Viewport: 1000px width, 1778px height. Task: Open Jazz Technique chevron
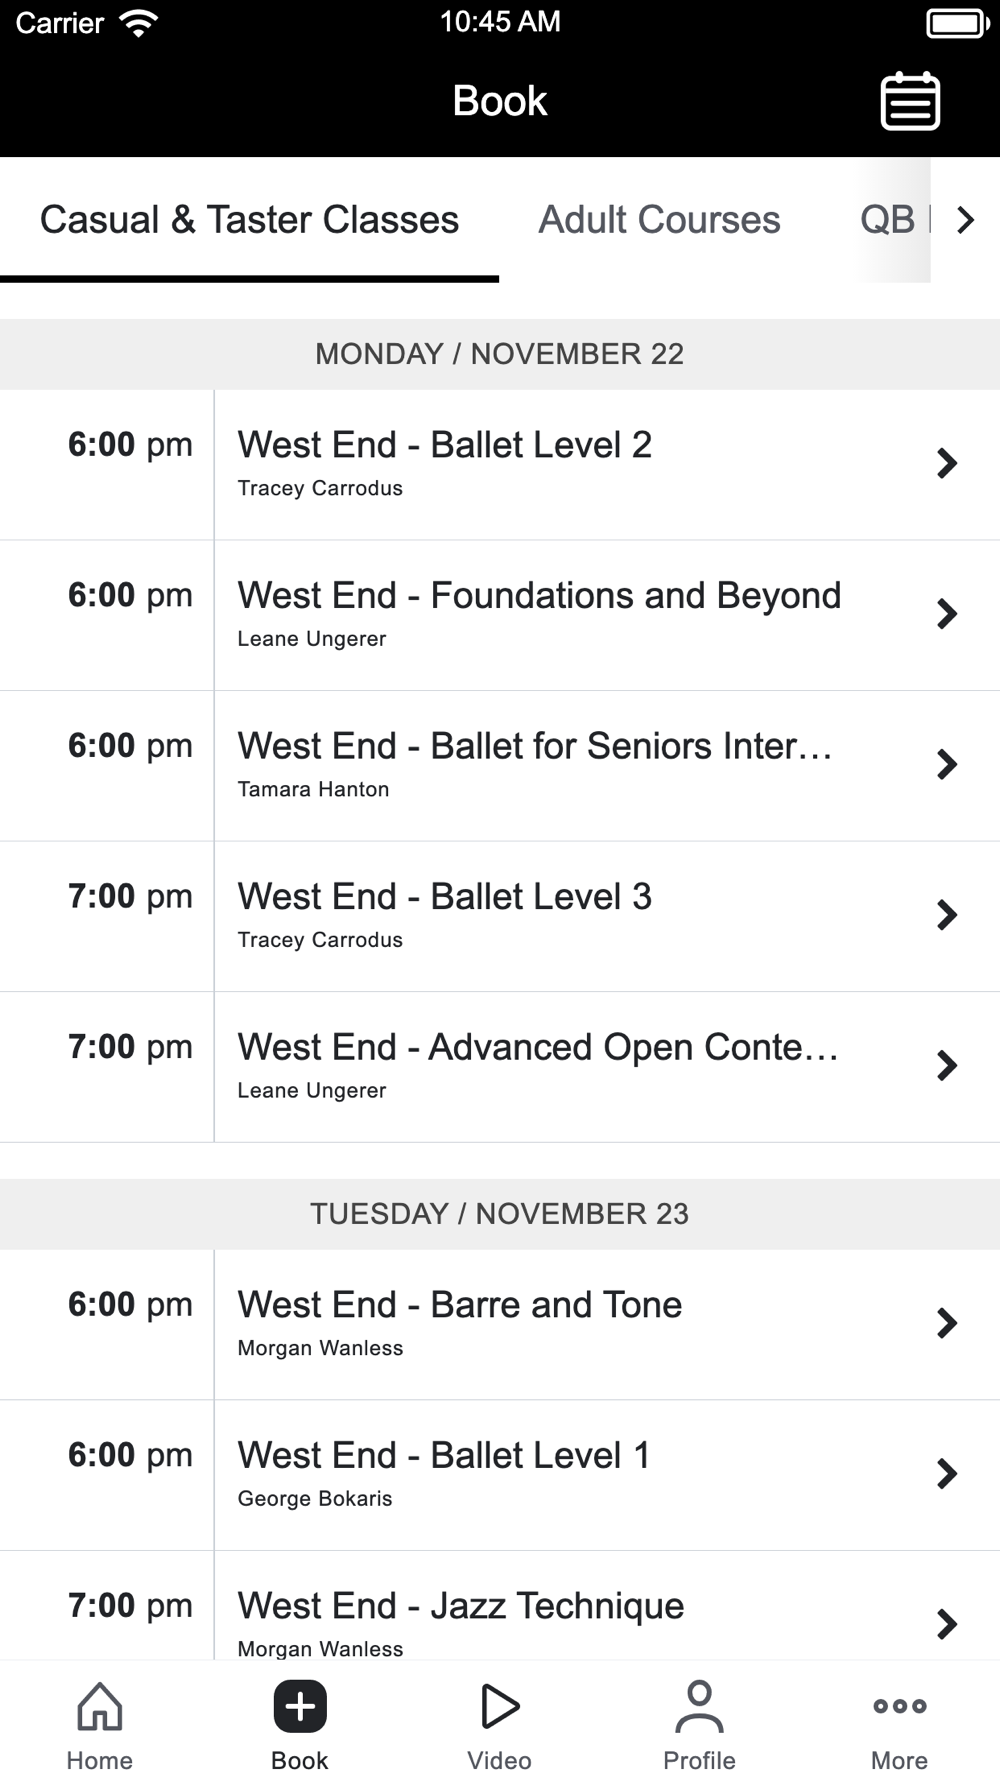(x=946, y=1623)
